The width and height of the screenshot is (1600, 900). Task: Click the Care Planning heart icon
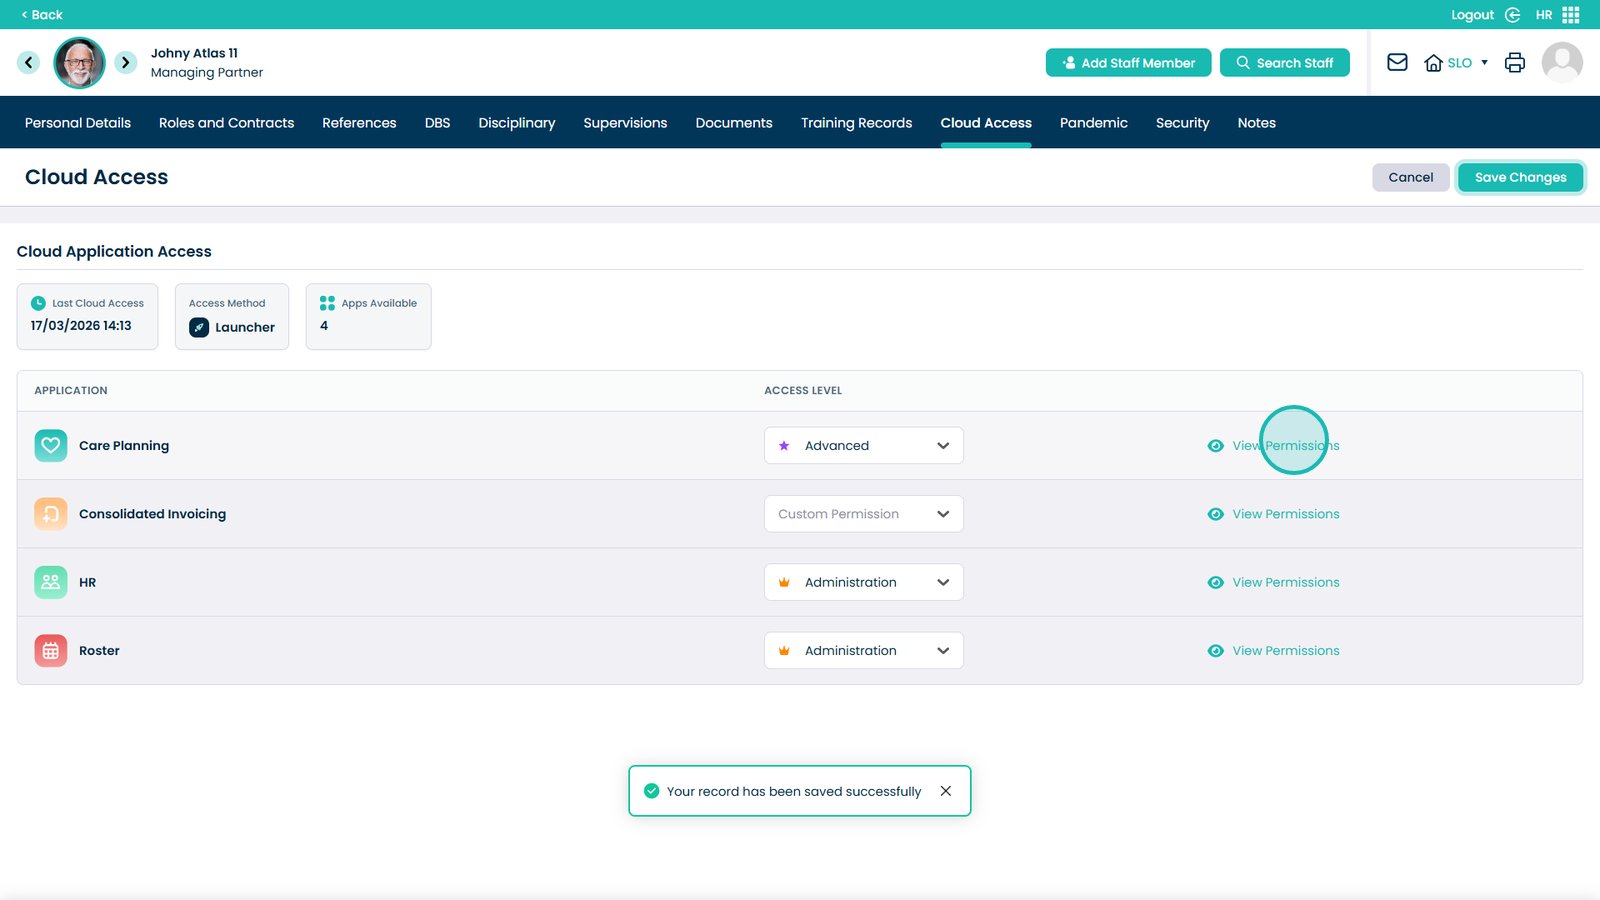click(51, 446)
